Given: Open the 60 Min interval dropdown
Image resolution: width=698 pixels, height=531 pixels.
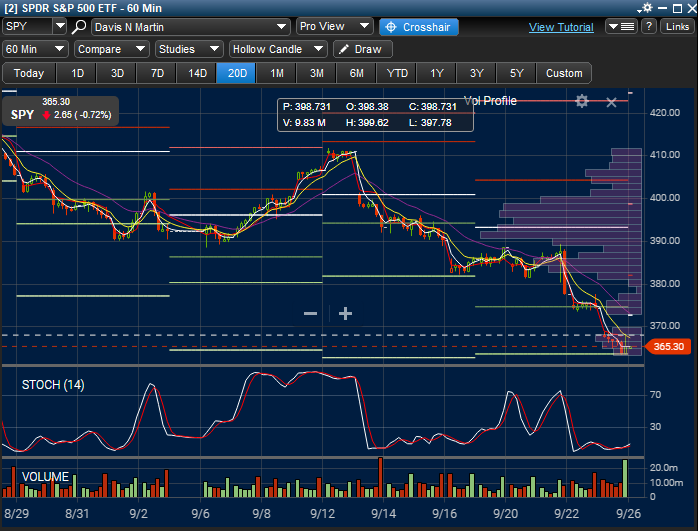Looking at the screenshot, I should [x=35, y=49].
